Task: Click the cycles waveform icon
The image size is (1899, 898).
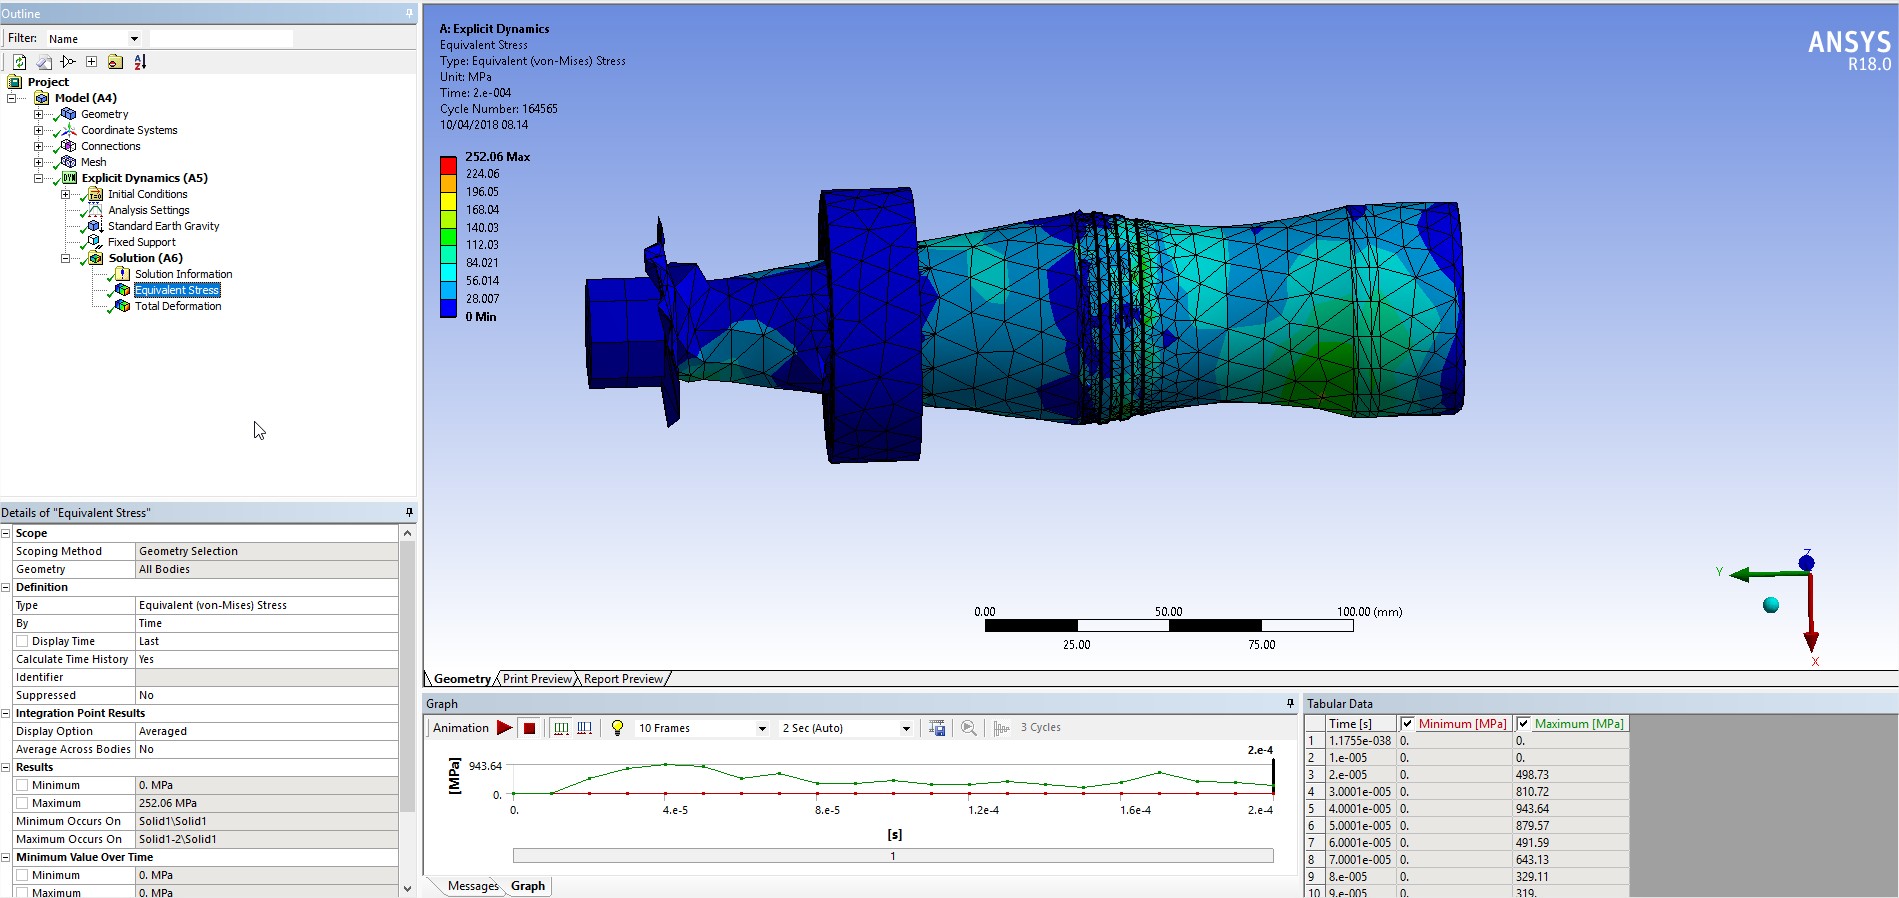Action: (1001, 728)
